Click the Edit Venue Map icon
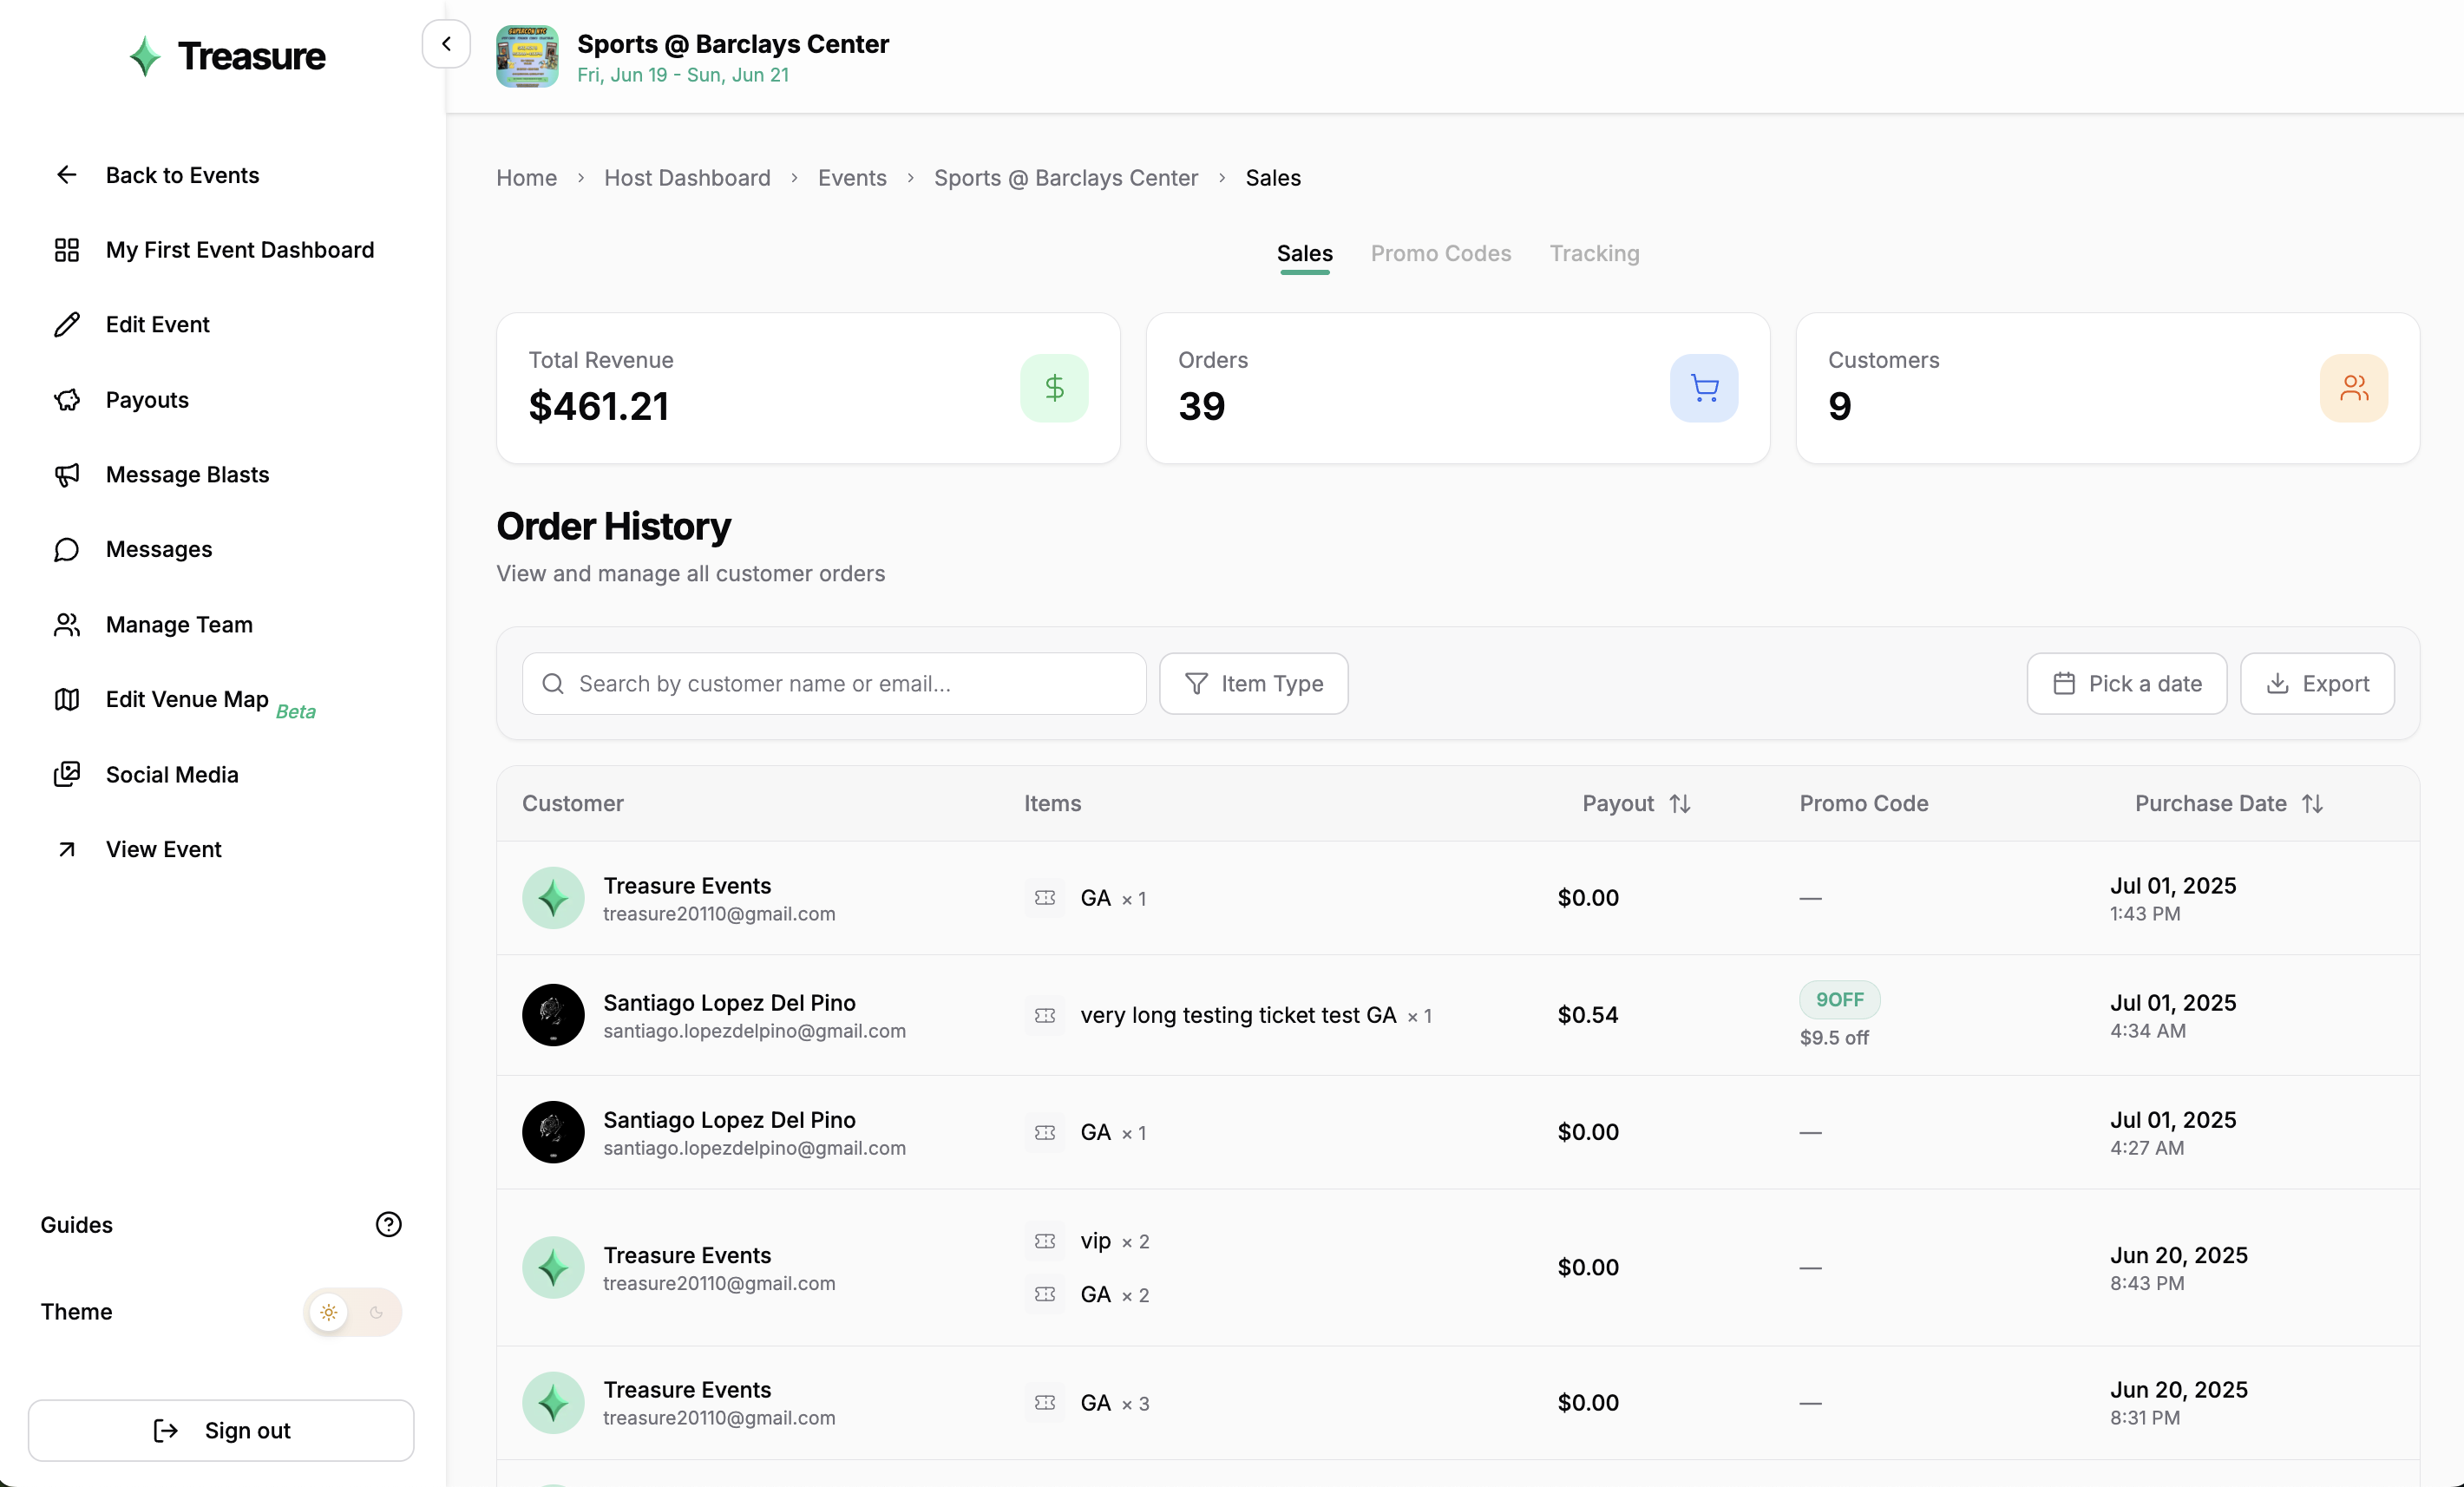2464x1487 pixels. (x=66, y=700)
